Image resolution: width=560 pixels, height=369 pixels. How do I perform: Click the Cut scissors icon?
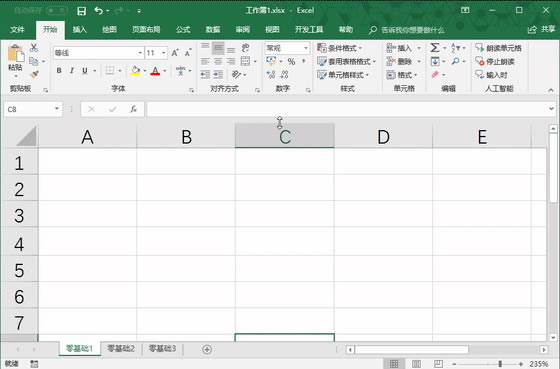click(x=34, y=48)
